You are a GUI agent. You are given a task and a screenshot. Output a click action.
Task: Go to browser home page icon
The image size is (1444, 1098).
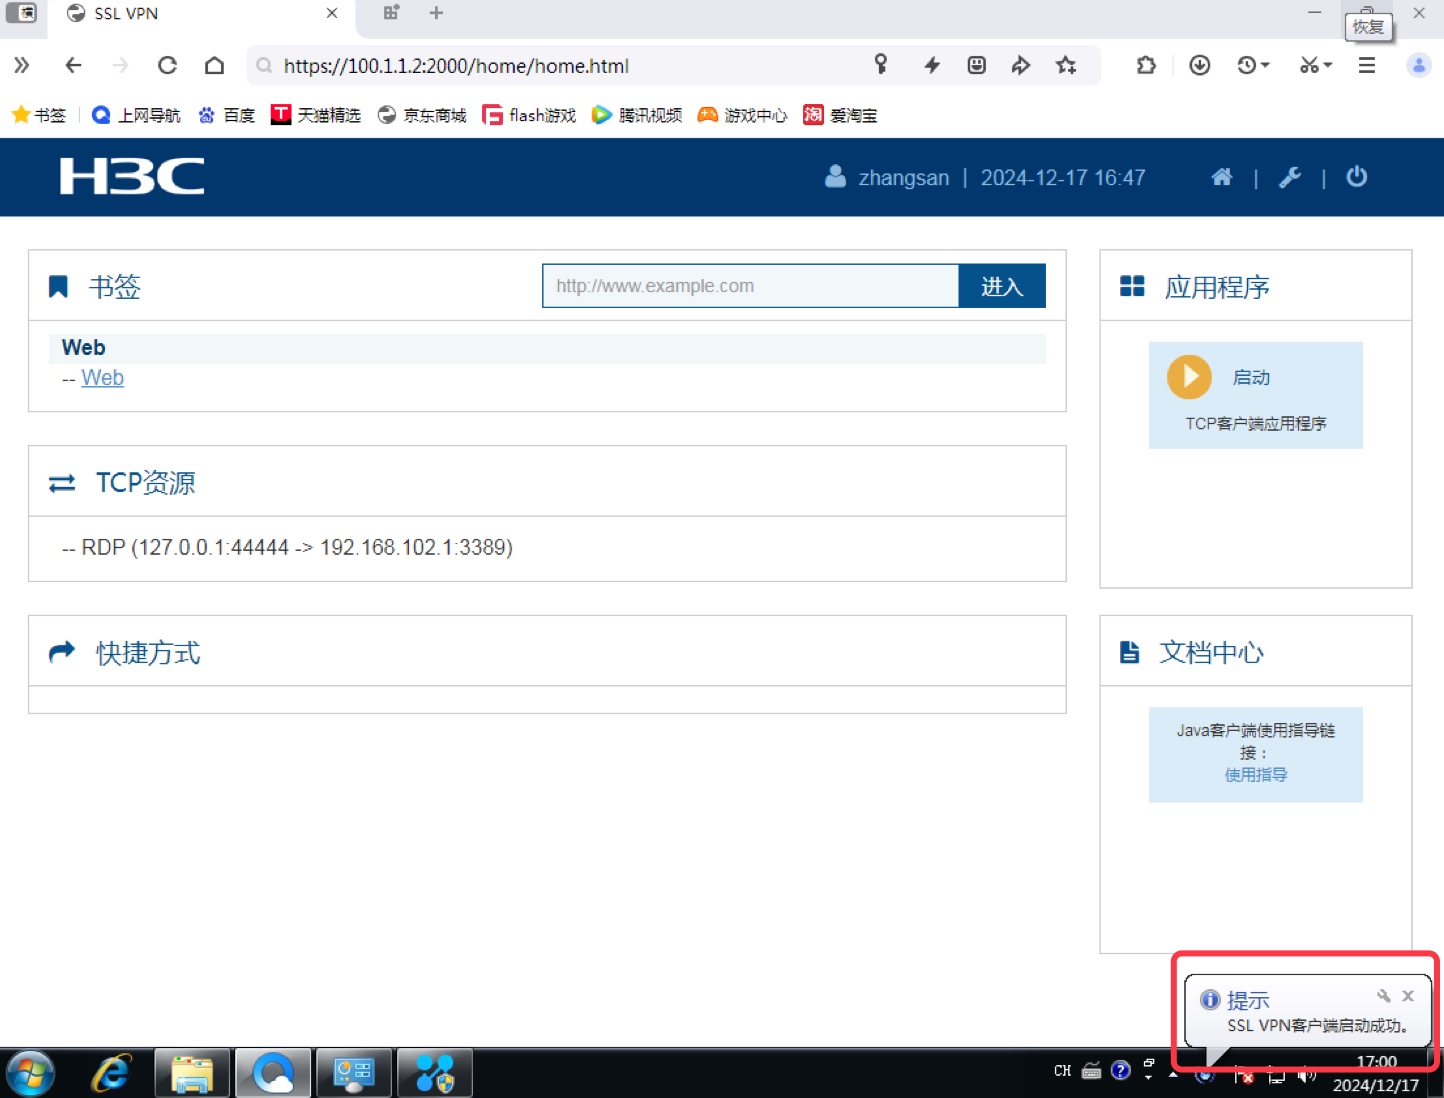pos(214,65)
